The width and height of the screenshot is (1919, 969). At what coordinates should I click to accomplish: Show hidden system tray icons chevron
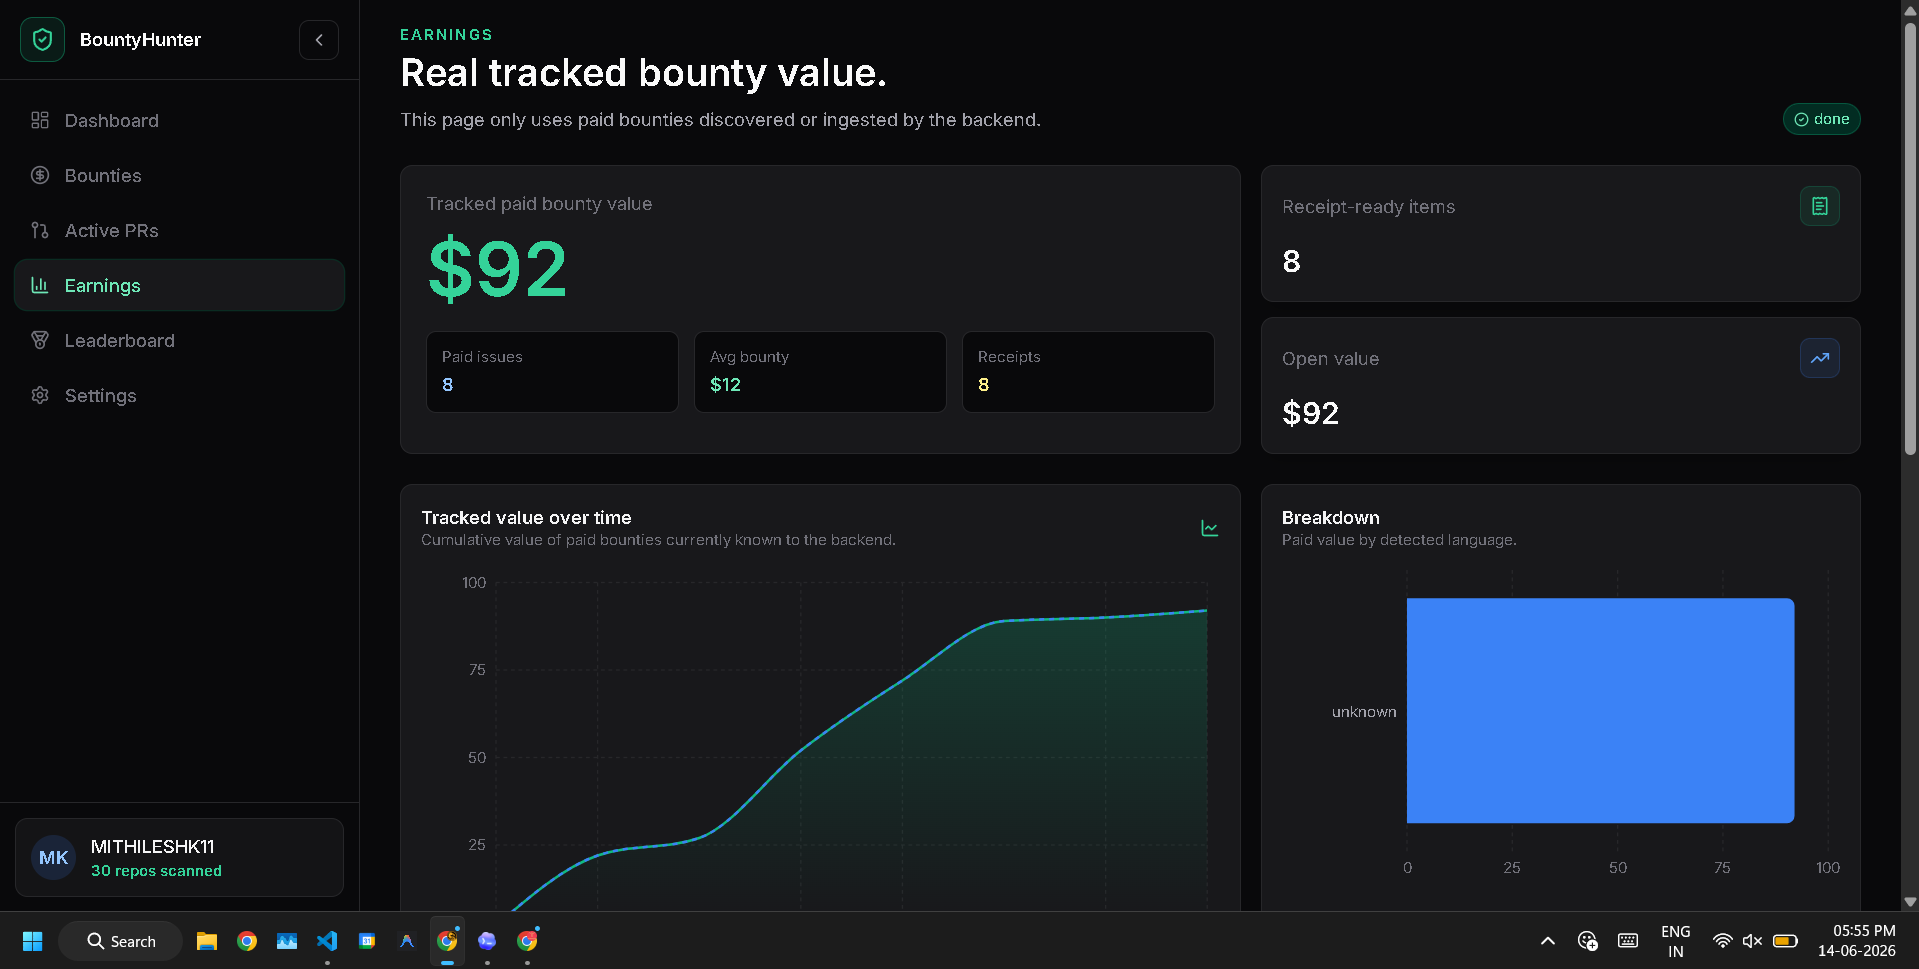pyautogui.click(x=1547, y=941)
